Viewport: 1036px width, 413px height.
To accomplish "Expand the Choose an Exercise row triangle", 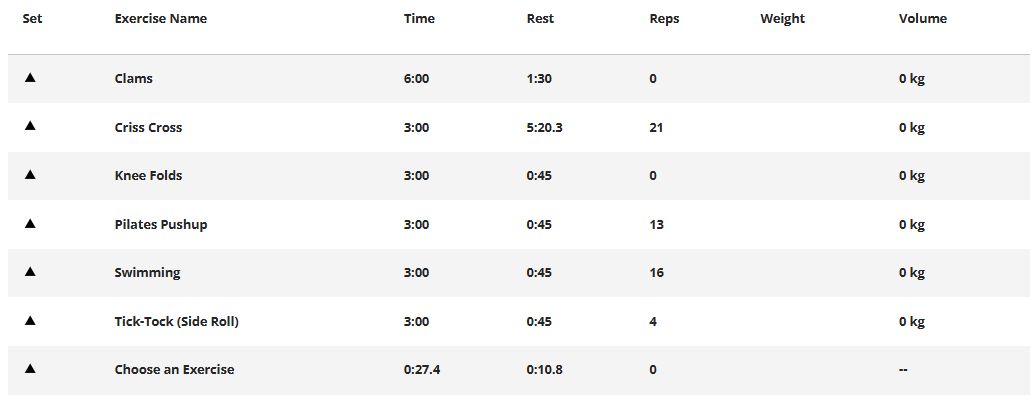I will pyautogui.click(x=30, y=369).
